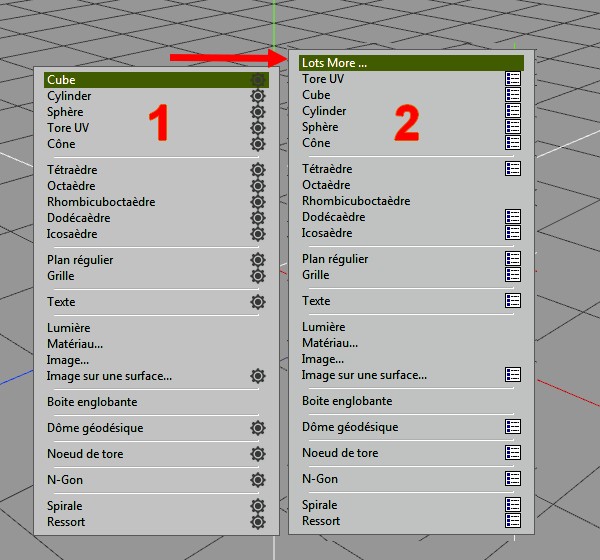Click the gear icon next to Octaèdre
The height and width of the screenshot is (560, 600).
[x=258, y=186]
